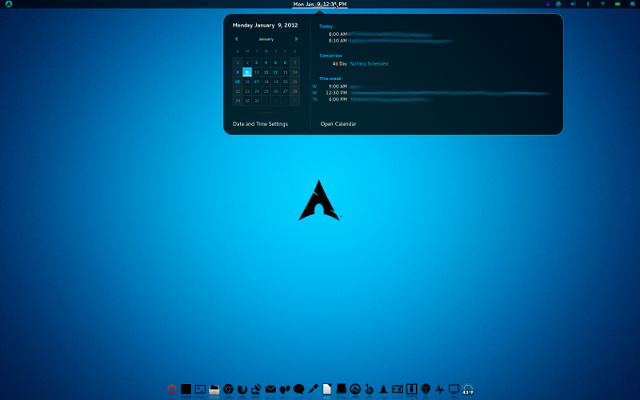
Task: Select January 12 in the calendar
Action: pyautogui.click(x=276, y=72)
